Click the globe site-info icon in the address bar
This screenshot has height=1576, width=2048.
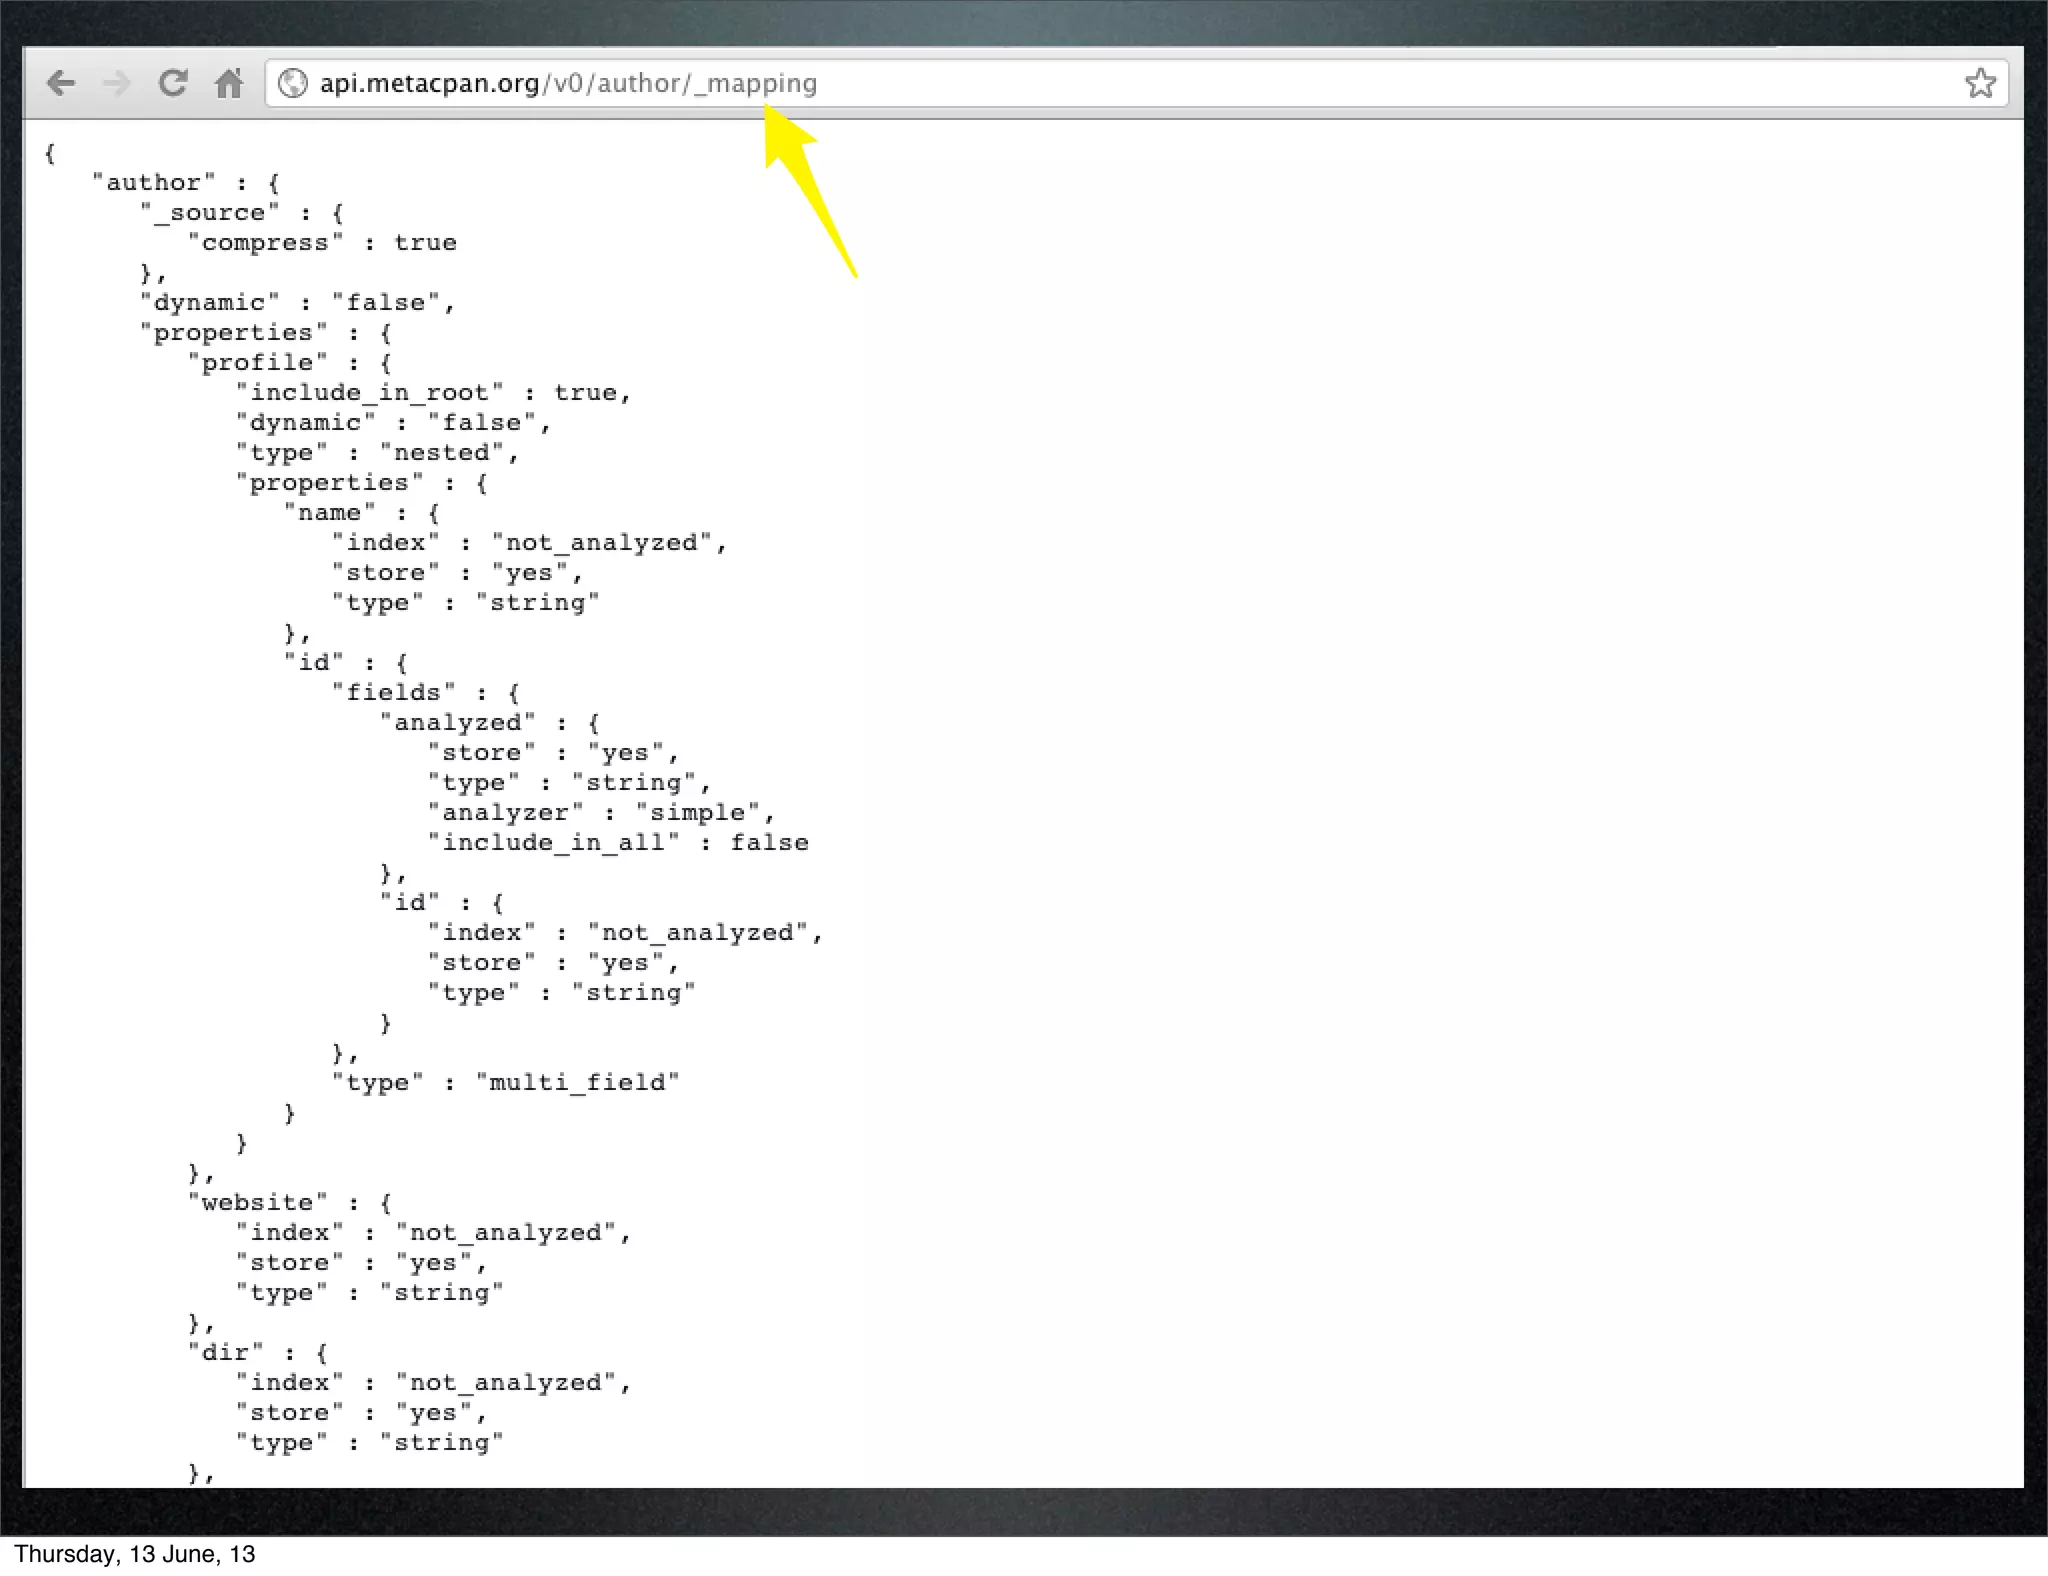(x=292, y=83)
